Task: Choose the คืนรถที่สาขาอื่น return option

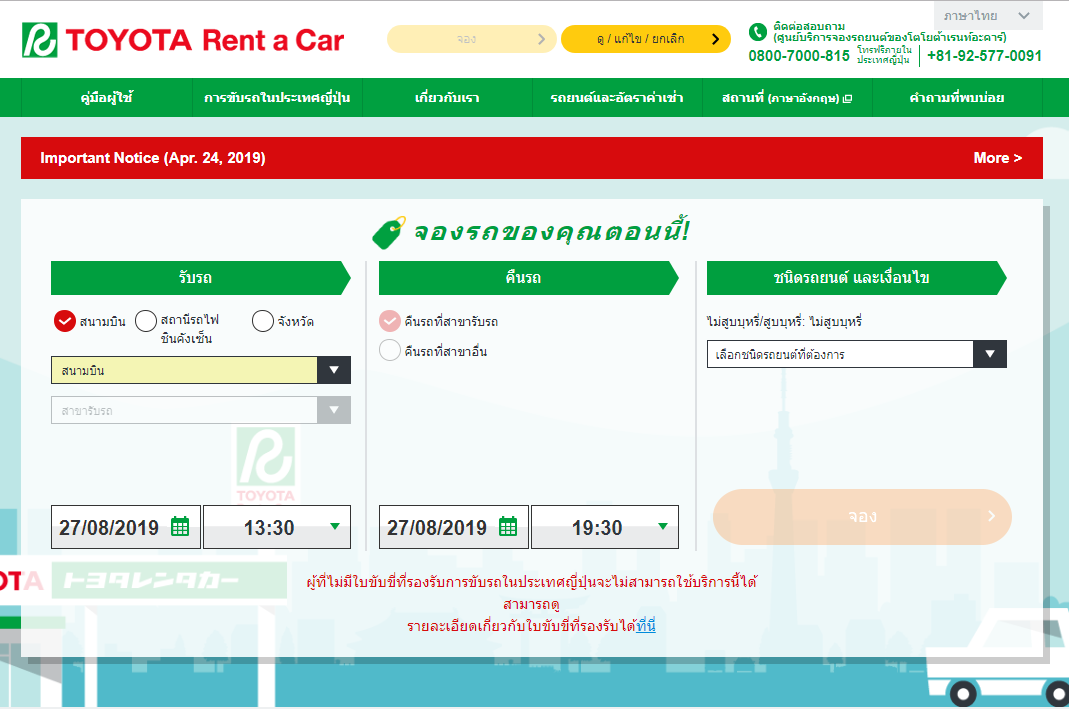Action: click(390, 351)
